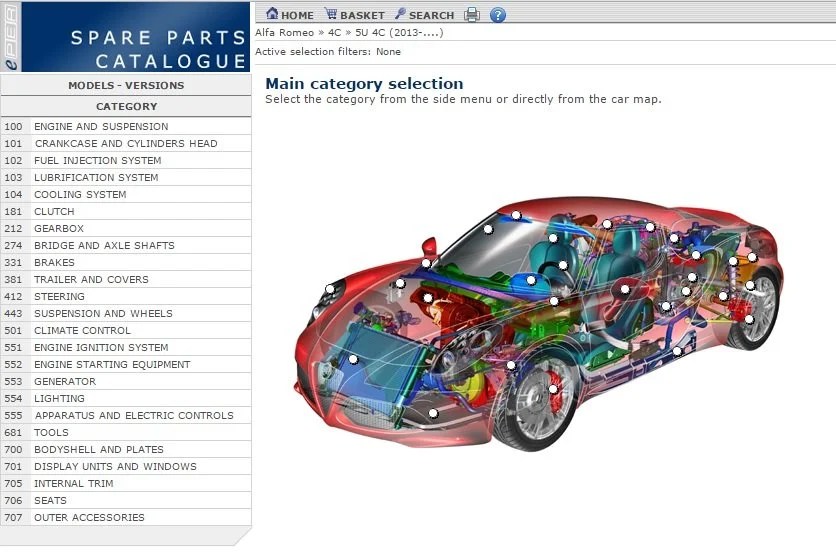The height and width of the screenshot is (556, 836).
Task: Open 554 LIGHTING category
Action: coord(126,399)
